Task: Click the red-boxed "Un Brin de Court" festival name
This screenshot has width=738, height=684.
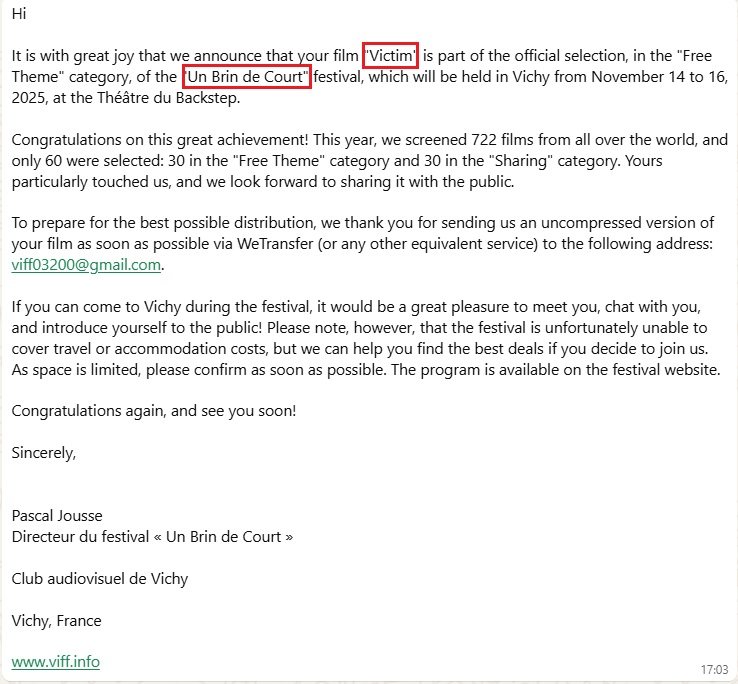Action: click(247, 77)
